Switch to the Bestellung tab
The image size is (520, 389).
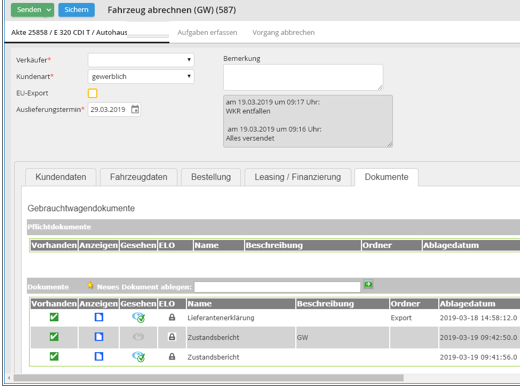click(x=211, y=177)
